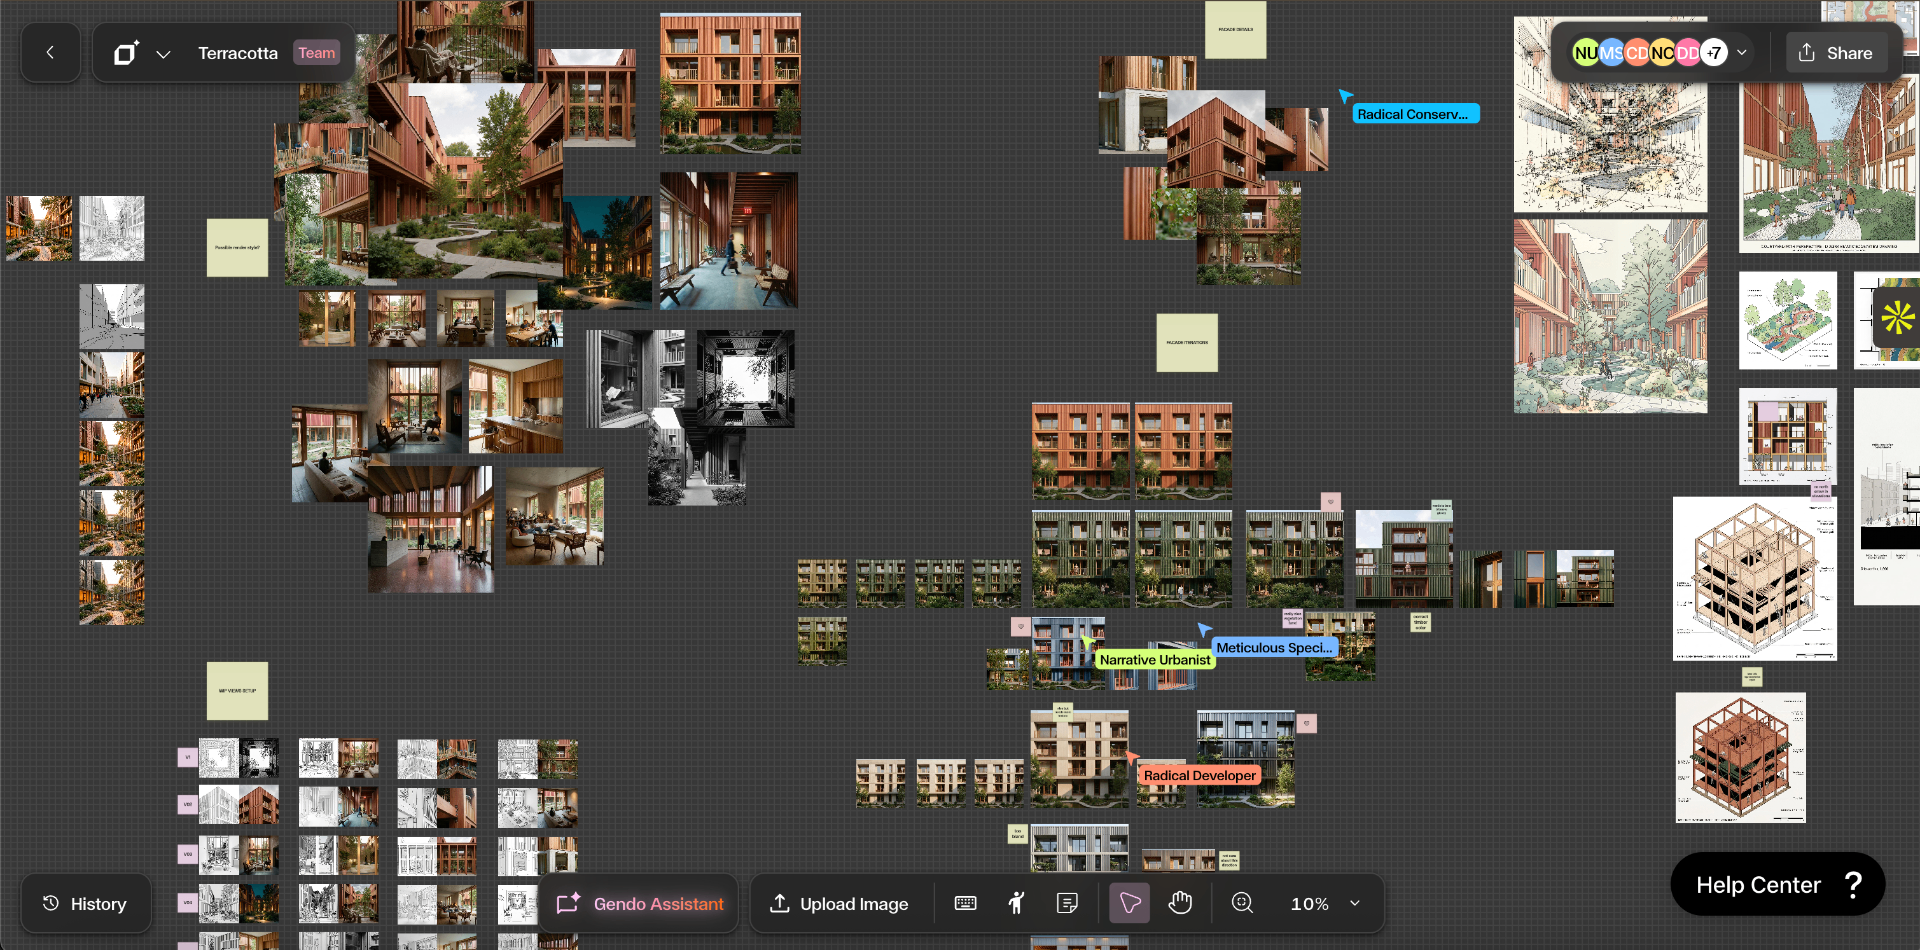This screenshot has height=950, width=1920.
Task: Switch to the hand pan tool
Action: coord(1181,903)
